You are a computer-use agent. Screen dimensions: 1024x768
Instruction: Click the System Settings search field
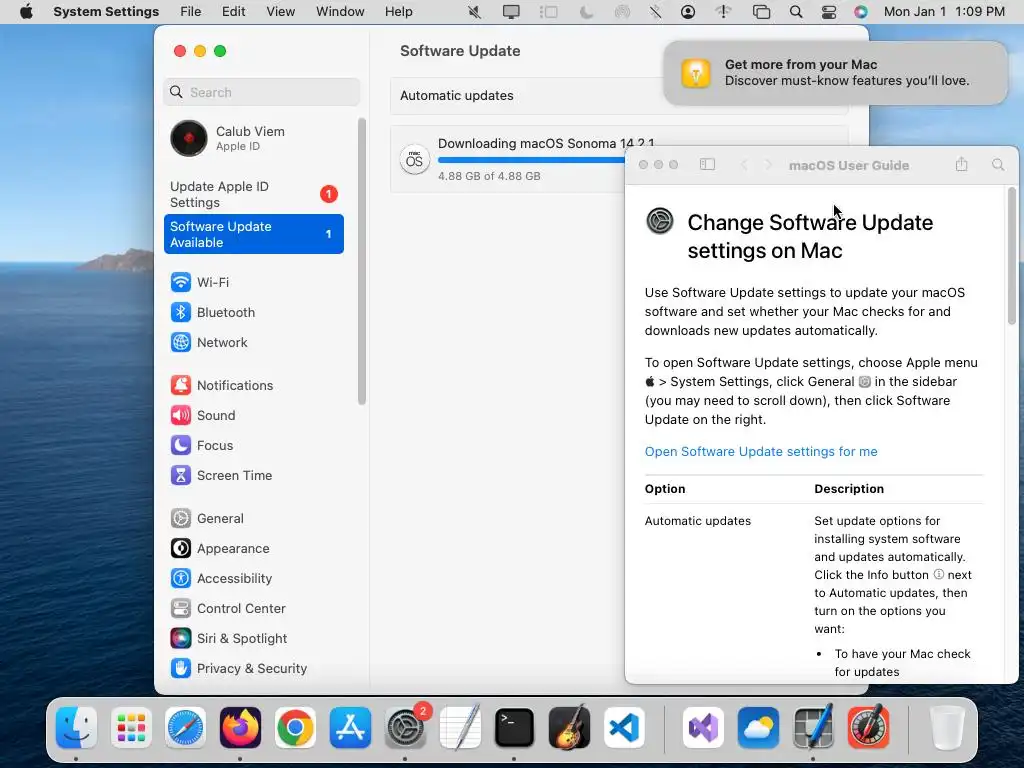pos(261,92)
